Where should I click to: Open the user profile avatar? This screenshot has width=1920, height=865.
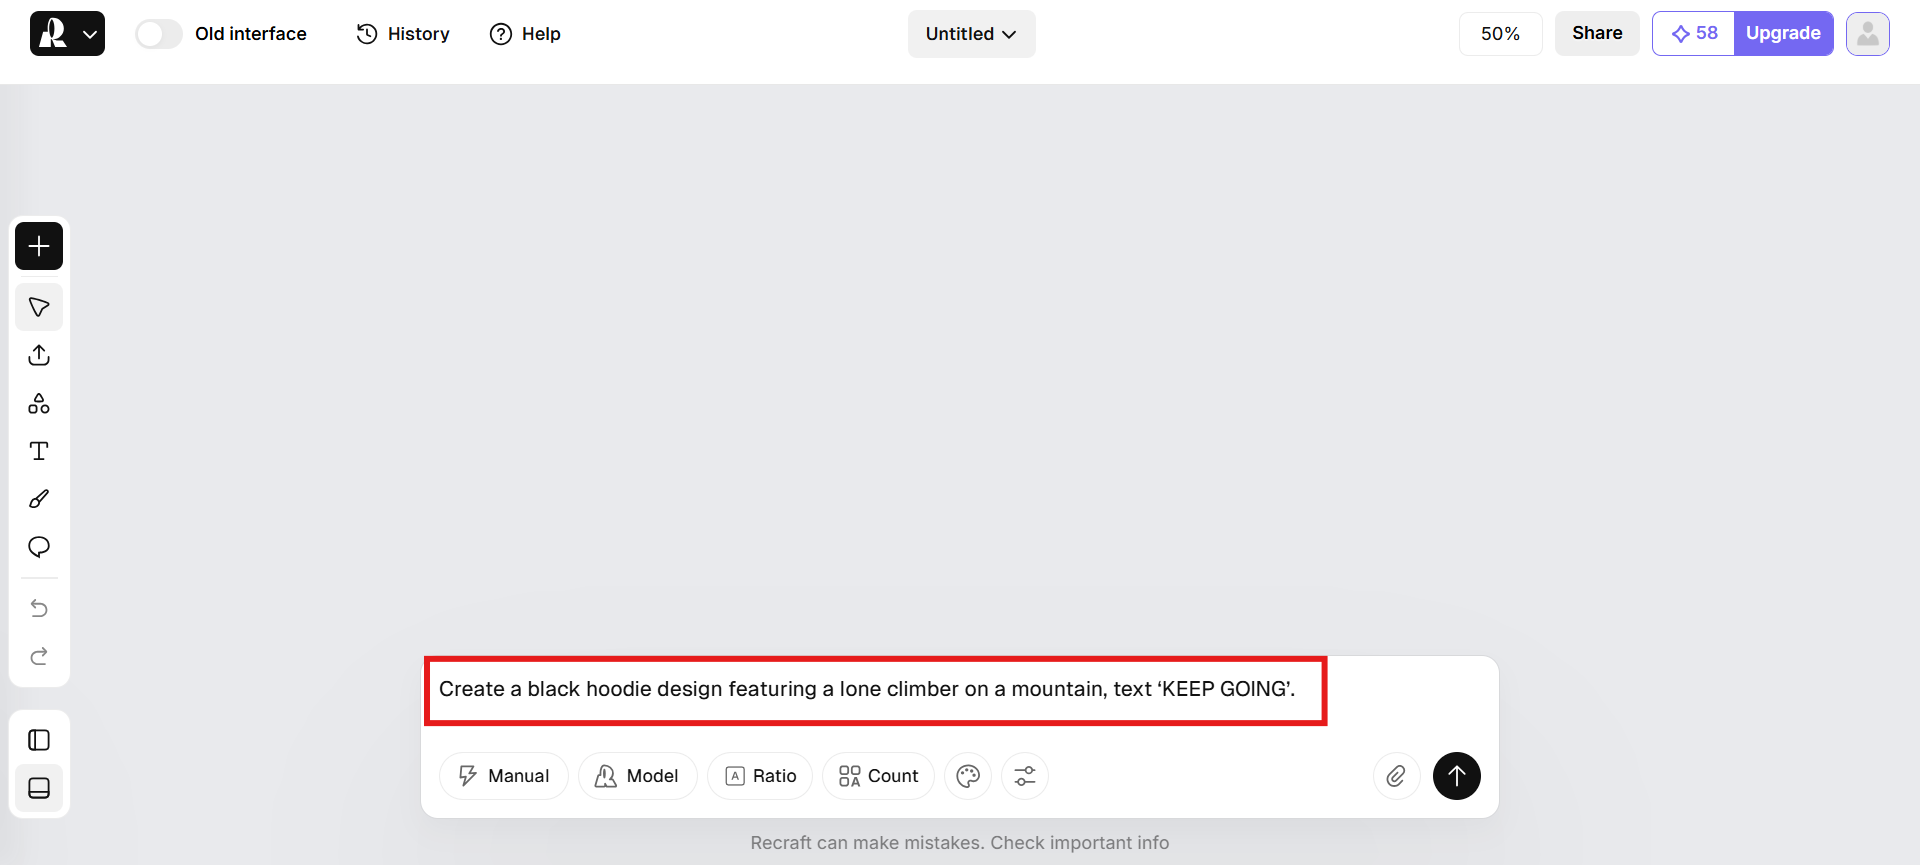point(1867,34)
